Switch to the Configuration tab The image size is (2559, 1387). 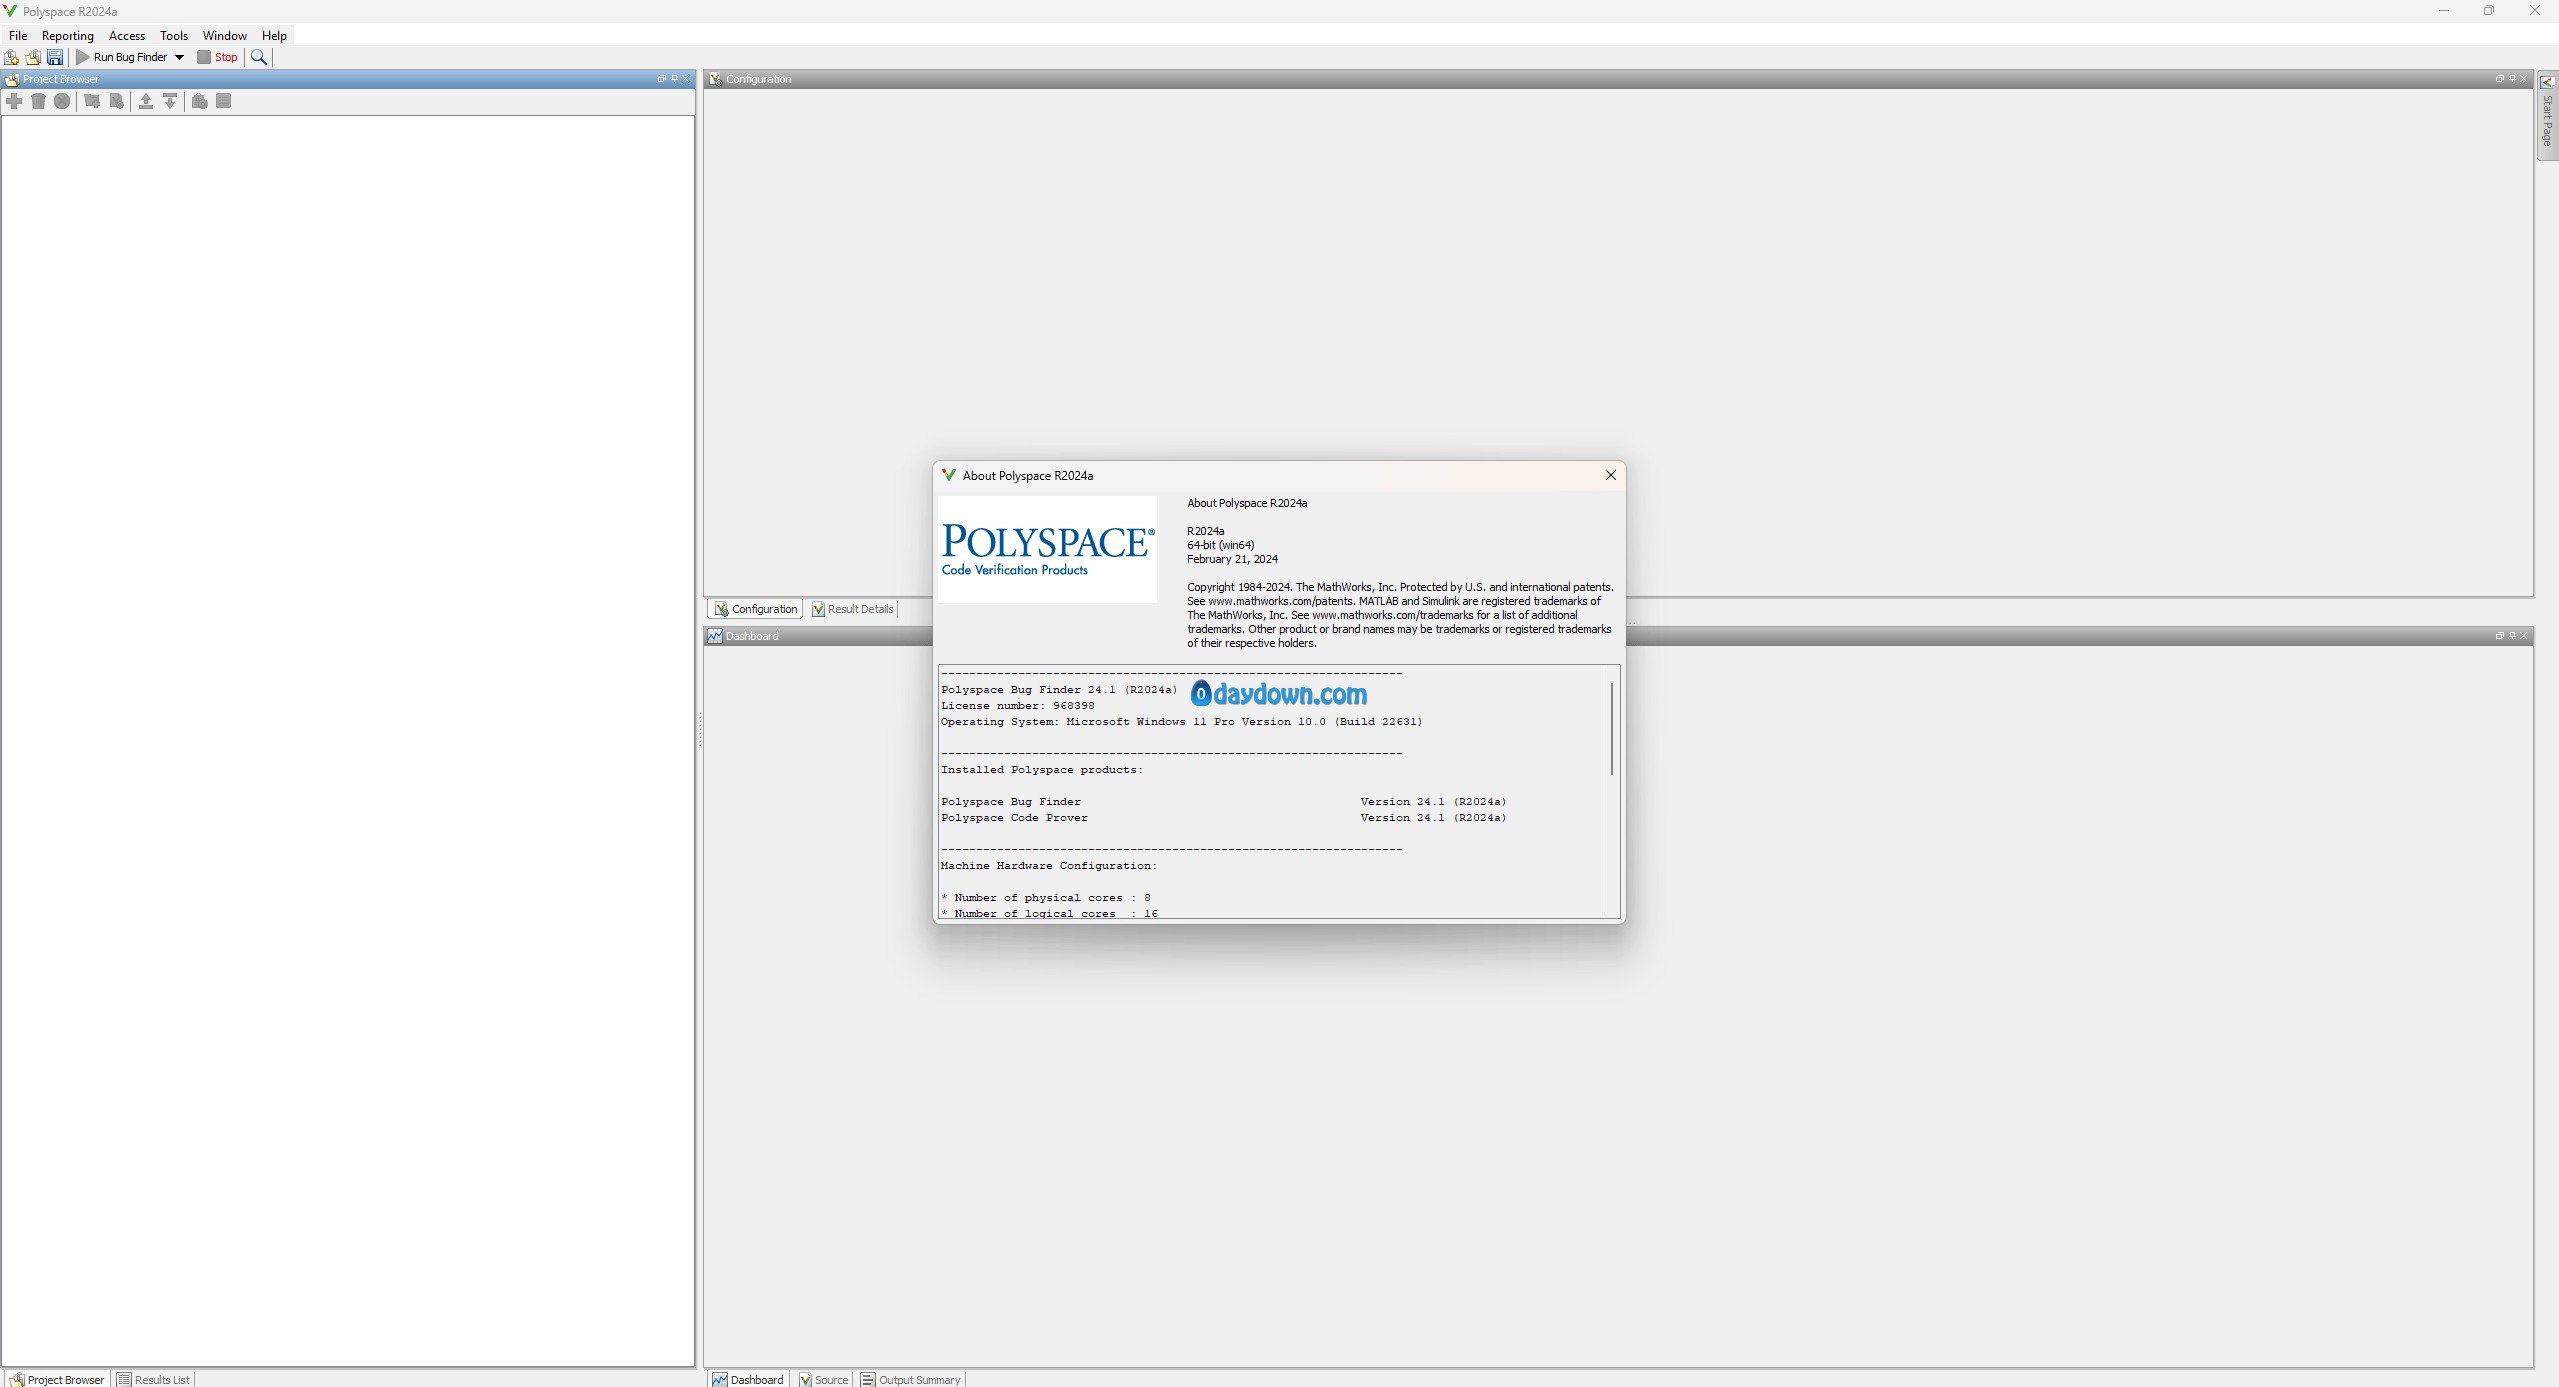(756, 609)
